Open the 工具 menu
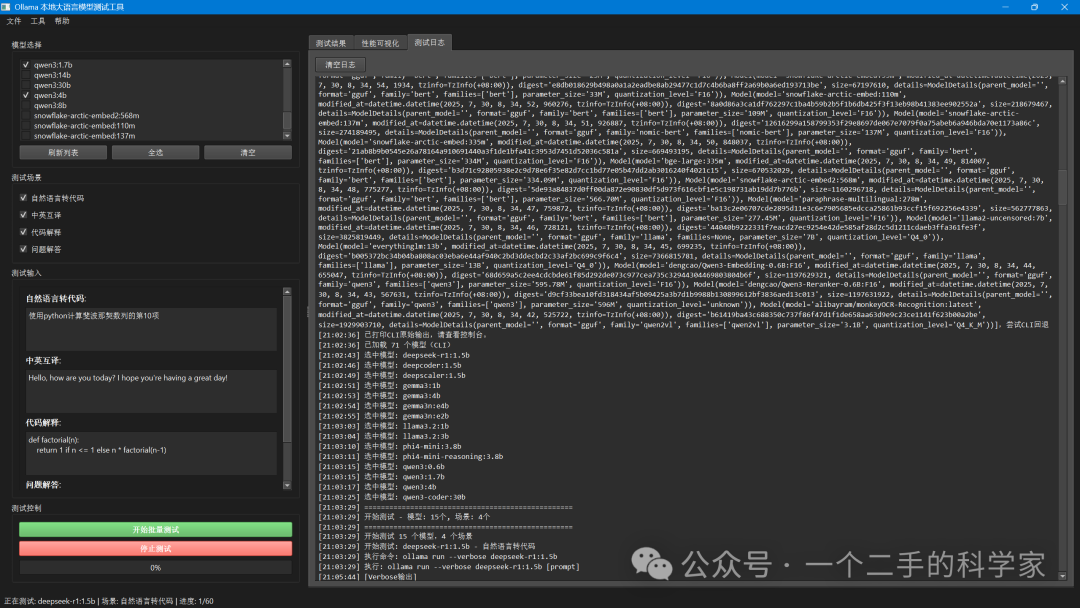 [38, 21]
